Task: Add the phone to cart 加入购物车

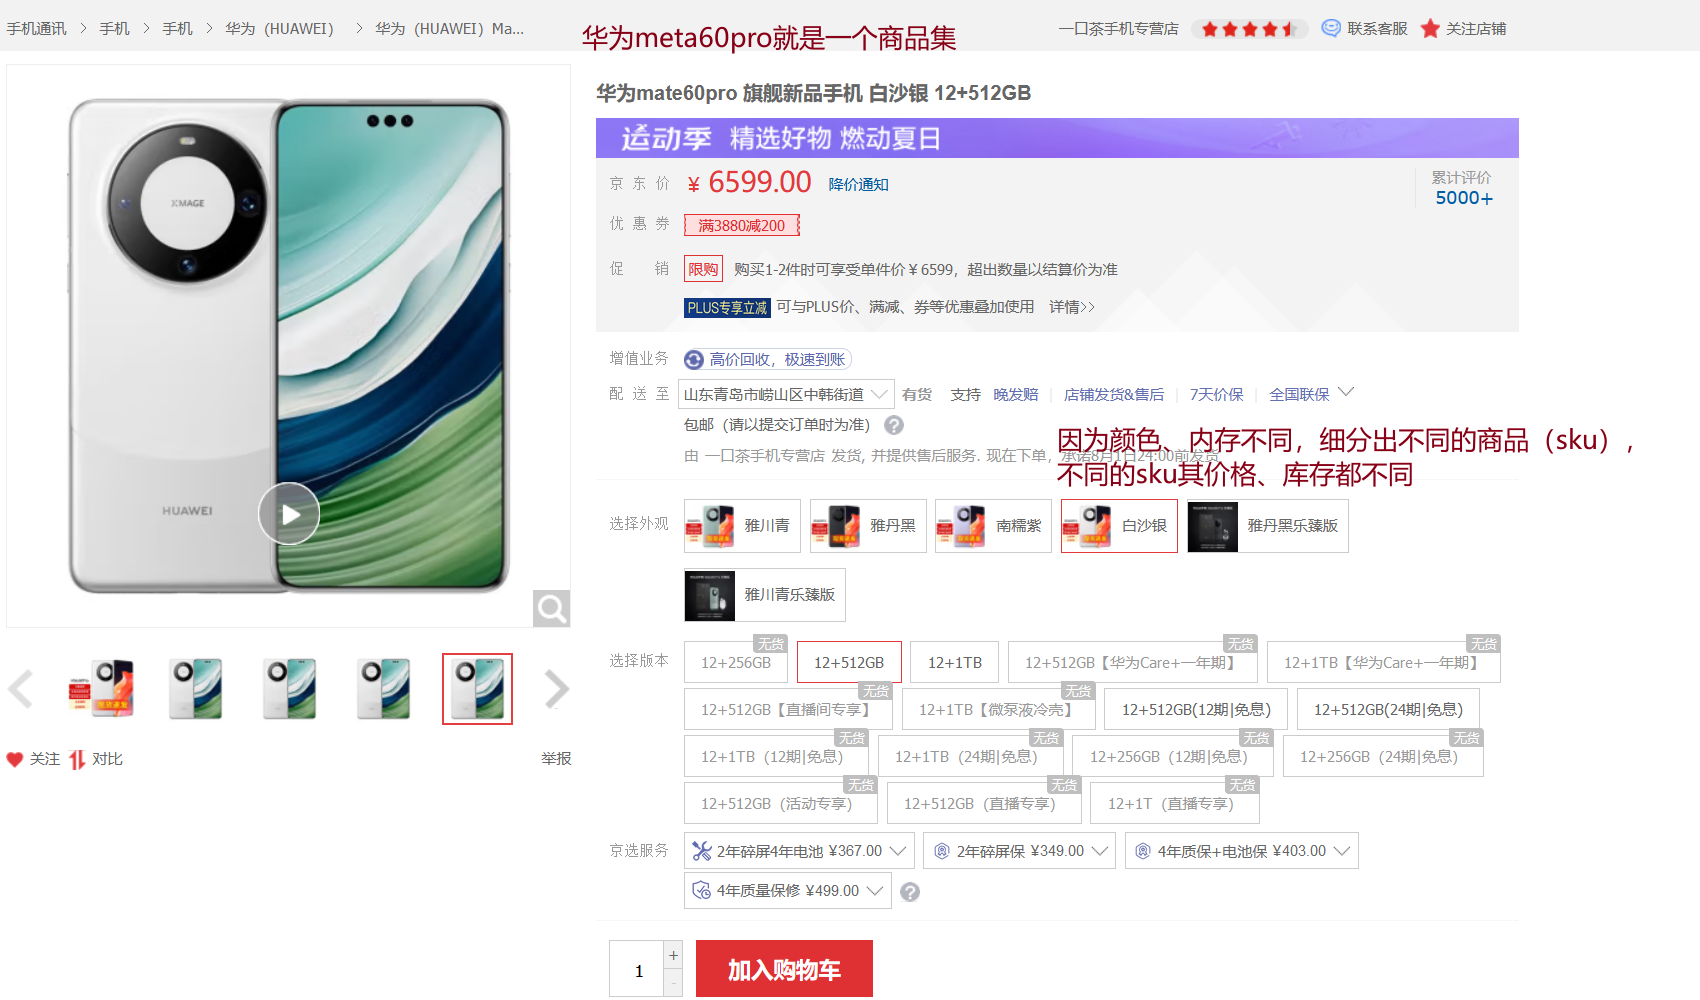Action: pos(784,969)
